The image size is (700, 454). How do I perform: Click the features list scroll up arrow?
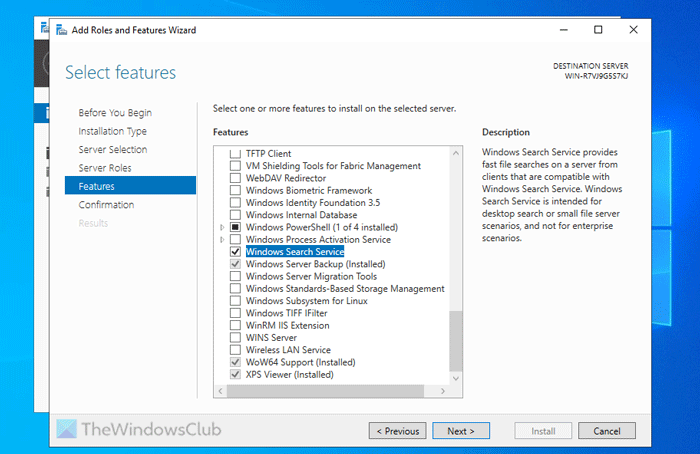pyautogui.click(x=456, y=153)
